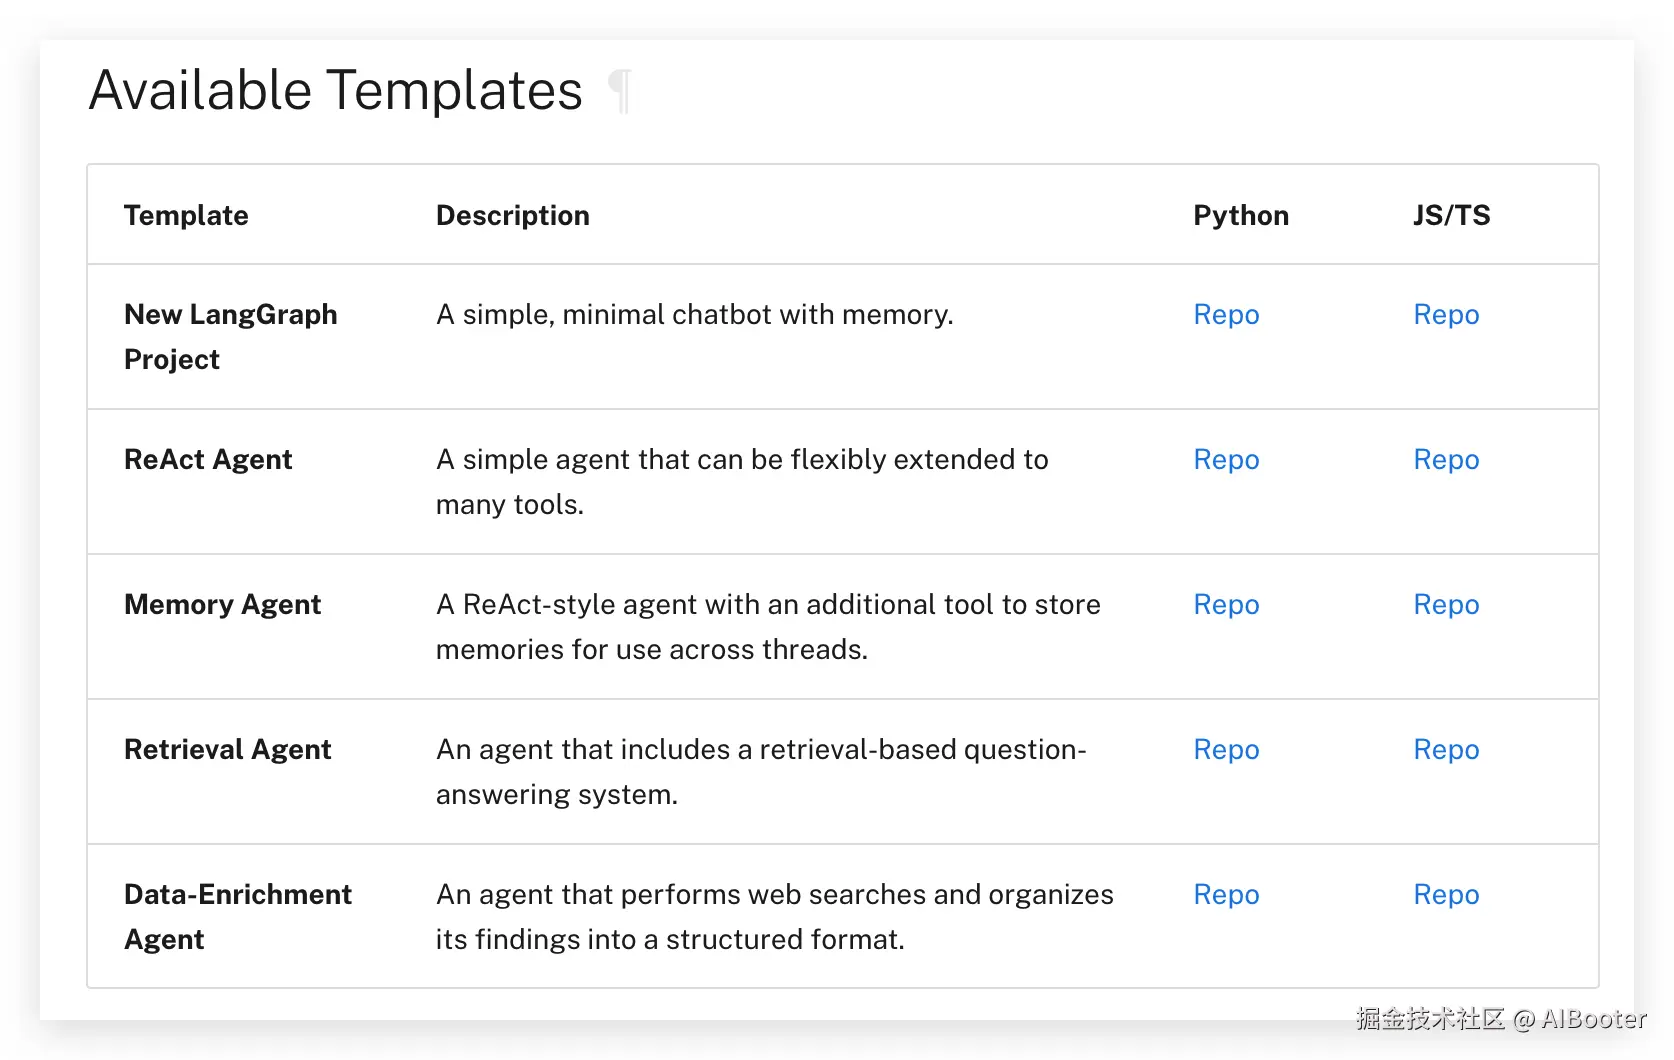This screenshot has height=1060, width=1674.
Task: Open JS/TS Repo for New LangGraph Project
Action: click(x=1446, y=315)
